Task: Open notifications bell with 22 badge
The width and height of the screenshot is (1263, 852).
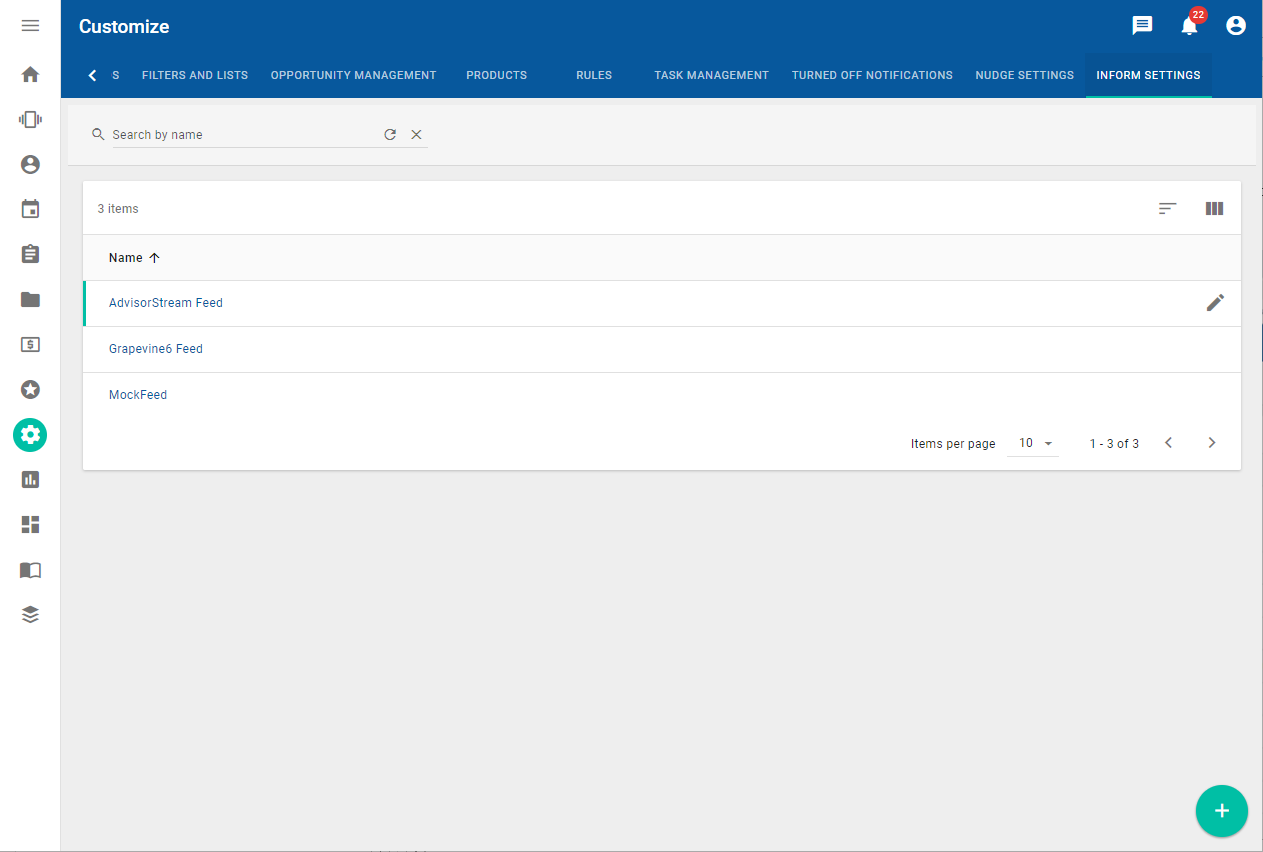Action: point(1189,26)
